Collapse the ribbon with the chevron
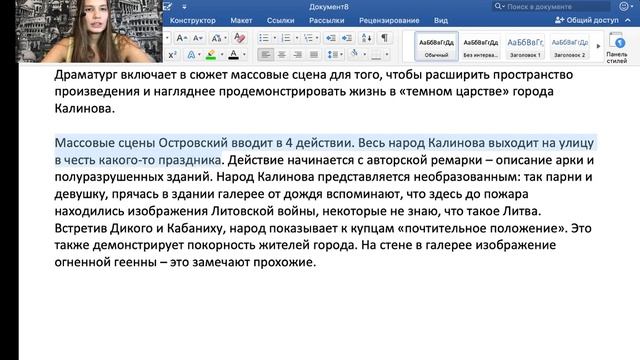The height and width of the screenshot is (360, 640). click(628, 20)
